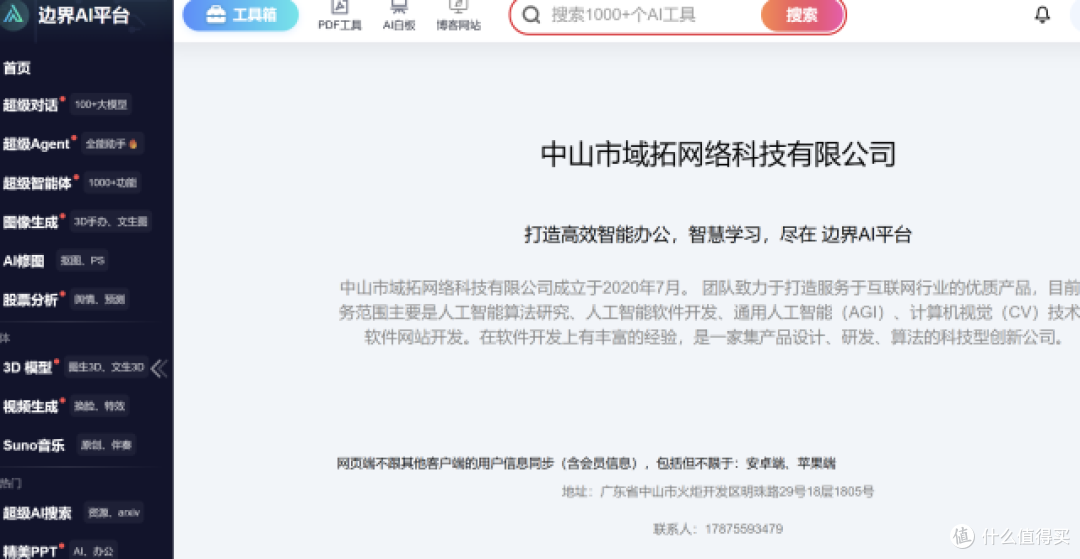Viewport: 1080px width, 559px height.
Task: Click the 全能助手 tag with flame
Action: tap(112, 144)
